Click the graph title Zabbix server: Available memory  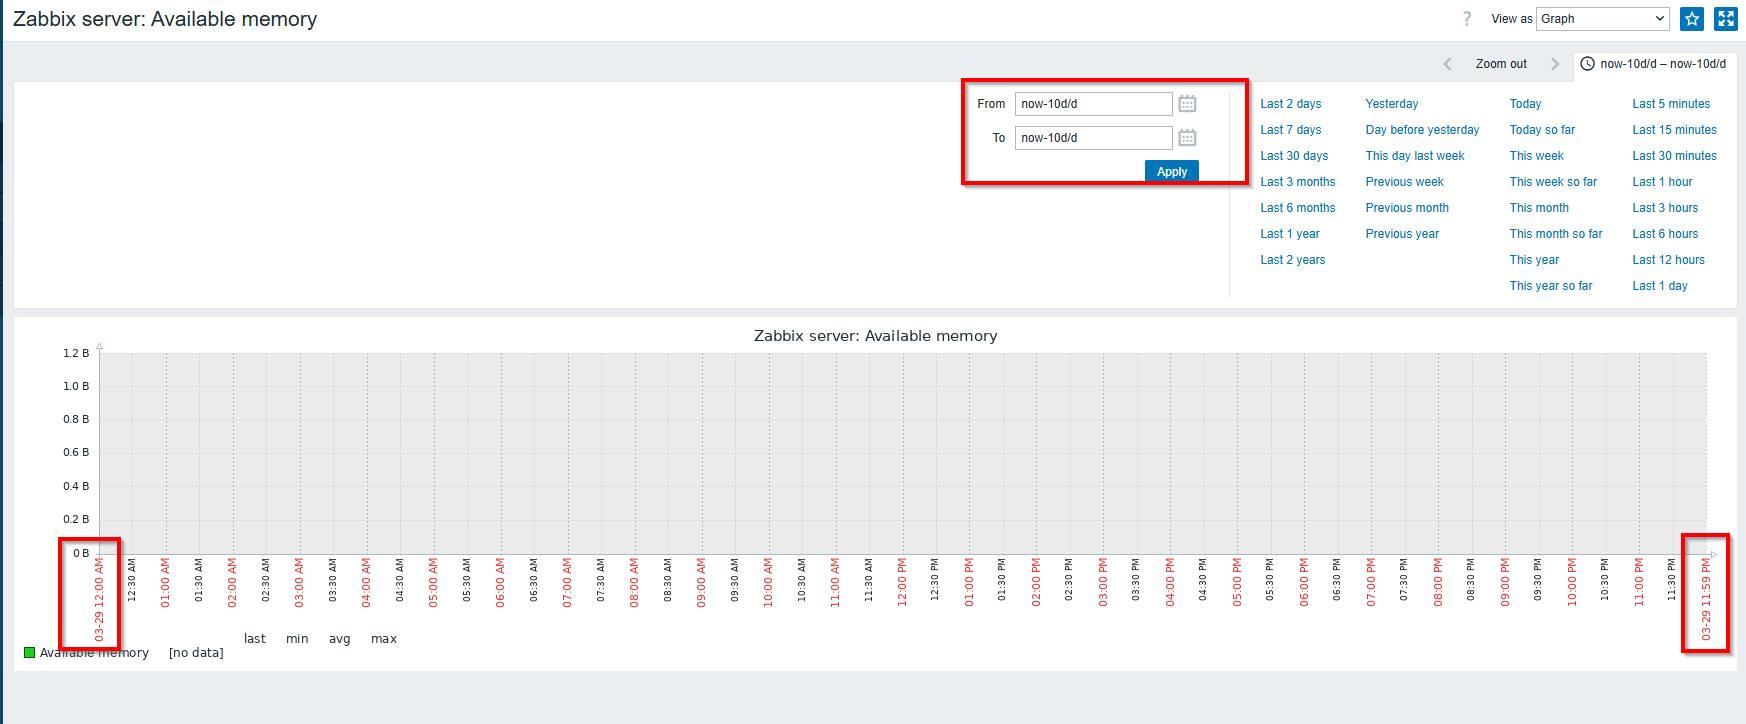(x=875, y=336)
